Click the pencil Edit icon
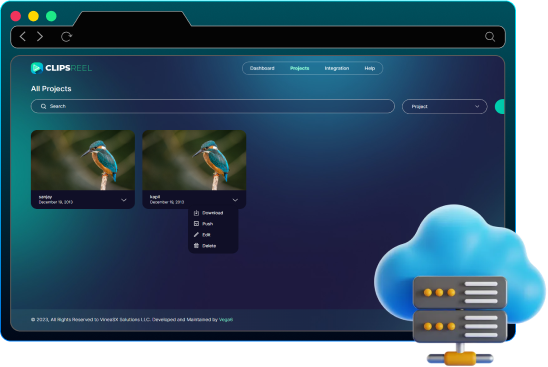 196,235
